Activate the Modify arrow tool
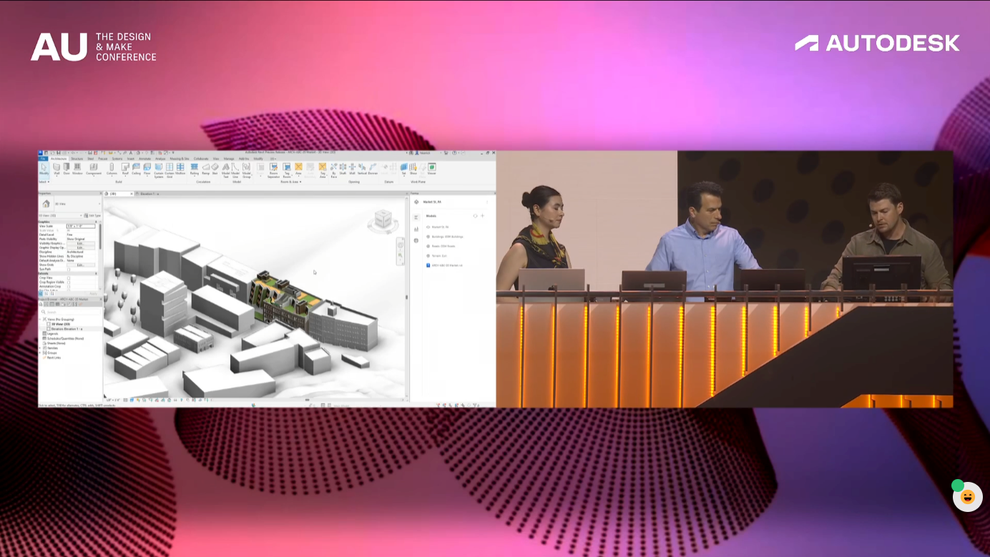This screenshot has width=990, height=557. (x=44, y=169)
